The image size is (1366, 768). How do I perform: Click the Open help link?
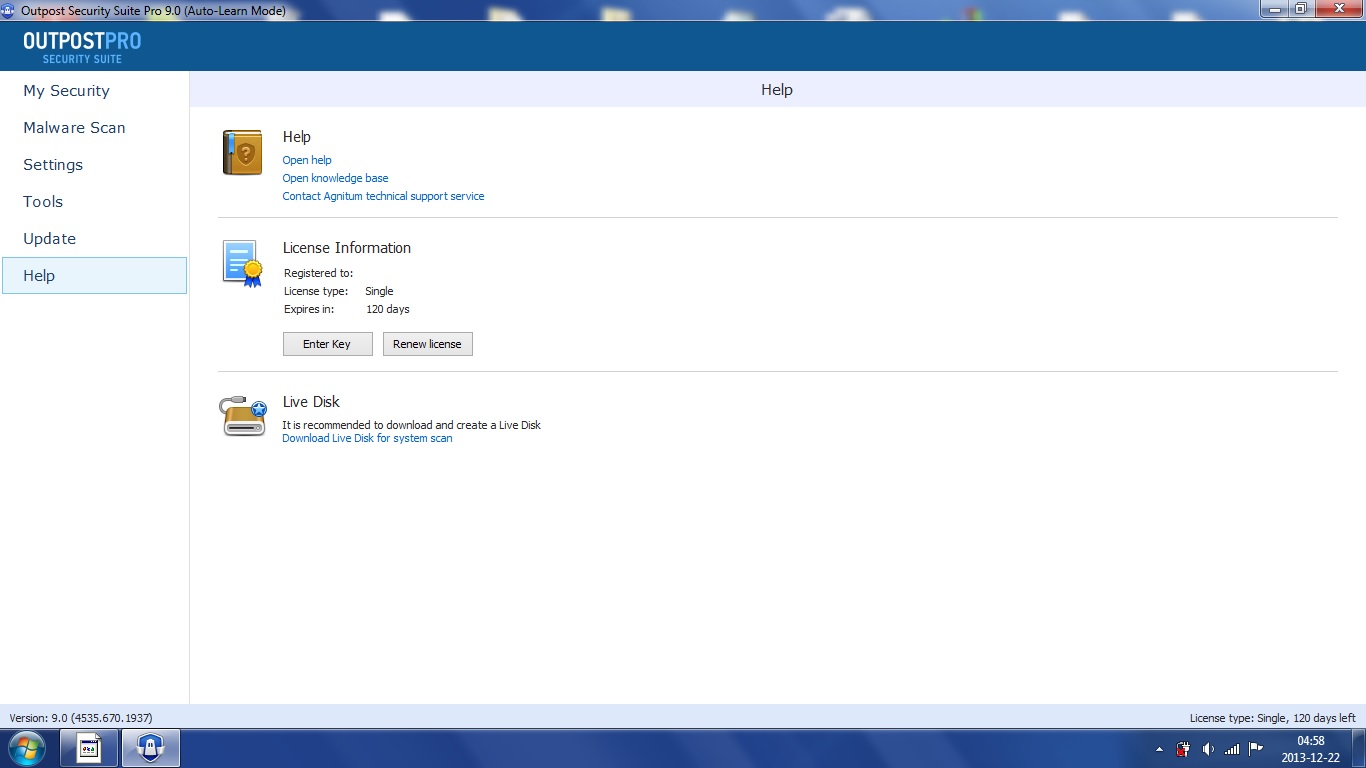pos(307,160)
